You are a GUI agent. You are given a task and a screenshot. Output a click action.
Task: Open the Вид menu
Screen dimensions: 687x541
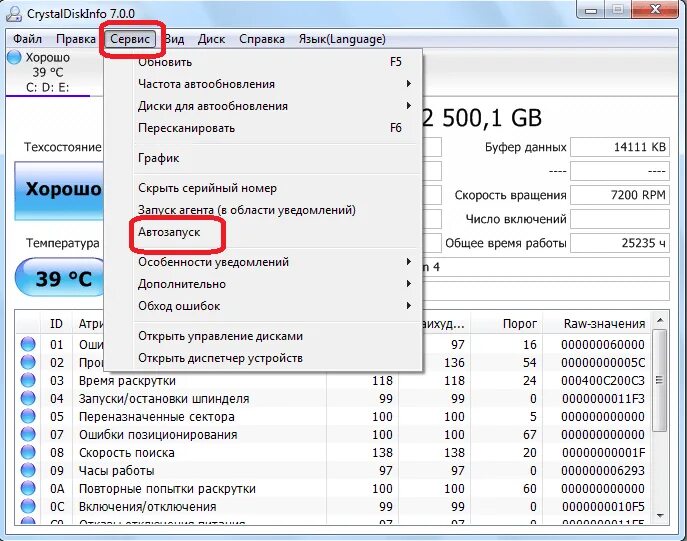click(174, 39)
